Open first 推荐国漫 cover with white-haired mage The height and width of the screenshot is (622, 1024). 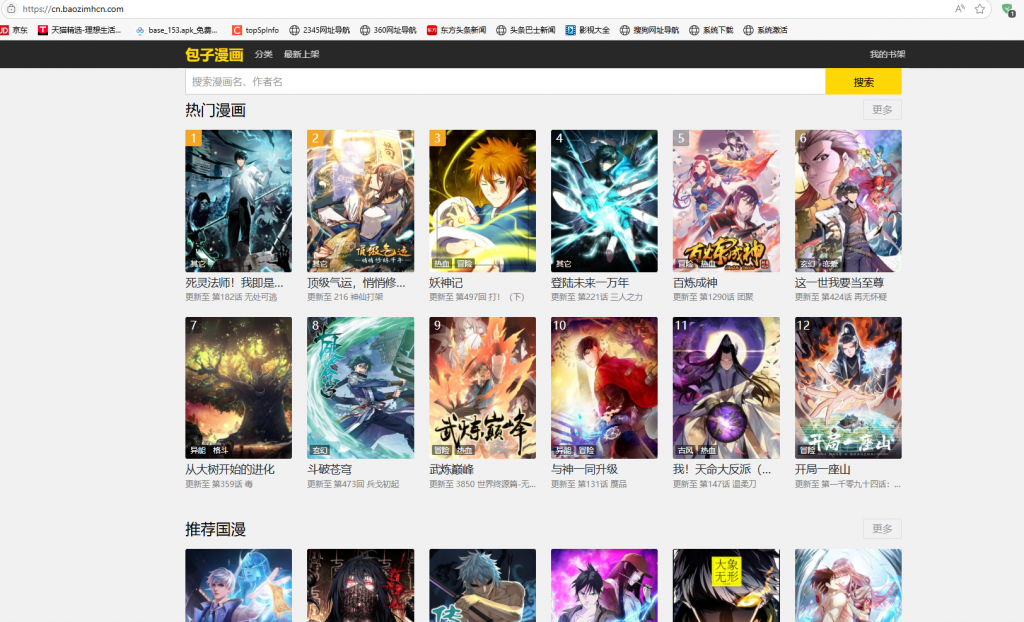(x=238, y=585)
